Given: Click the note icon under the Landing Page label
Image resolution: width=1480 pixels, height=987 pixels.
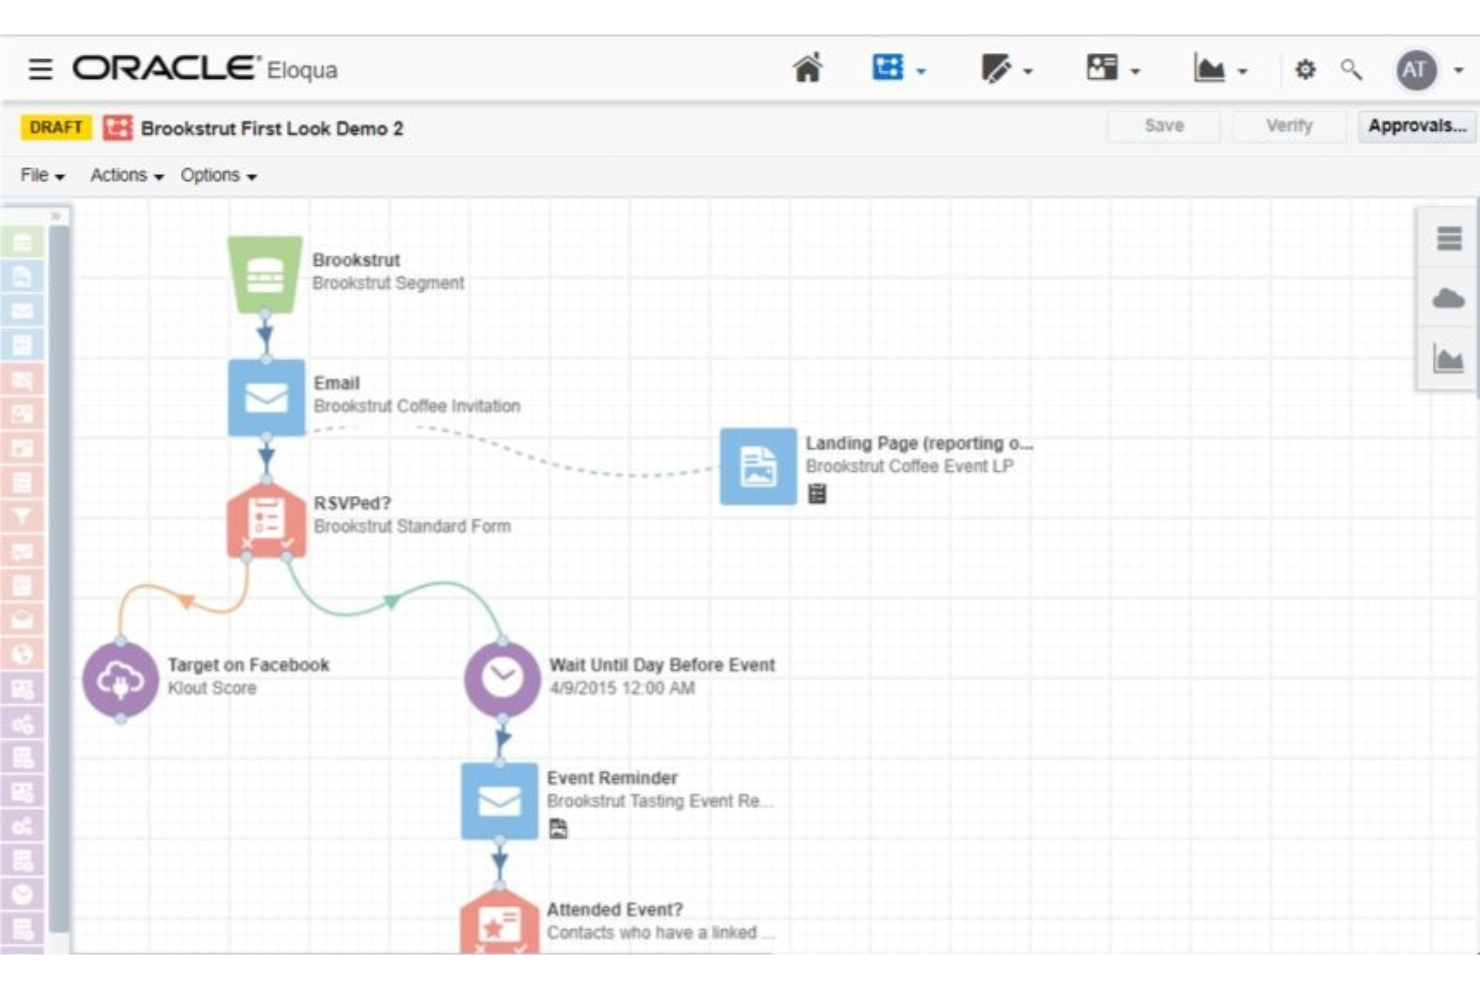Looking at the screenshot, I should pos(817,493).
